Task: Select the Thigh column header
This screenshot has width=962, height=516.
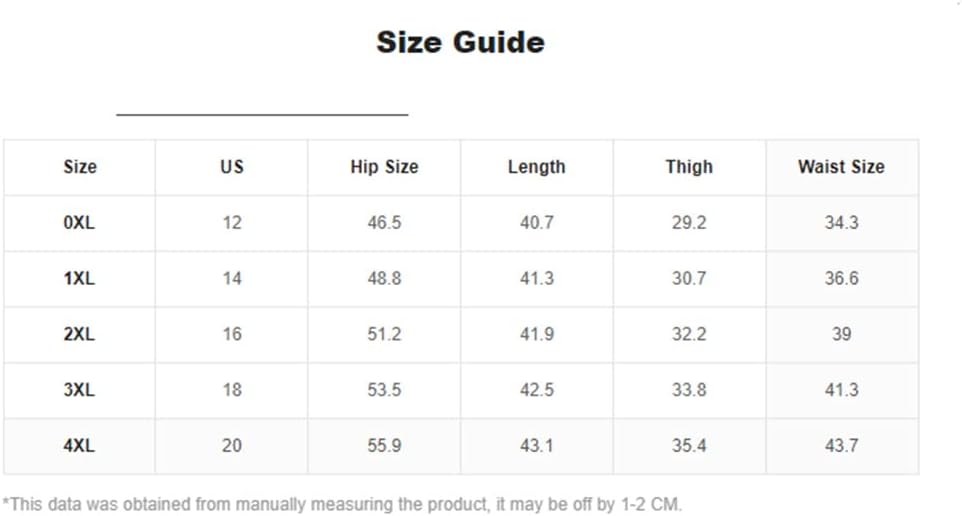Action: click(689, 167)
